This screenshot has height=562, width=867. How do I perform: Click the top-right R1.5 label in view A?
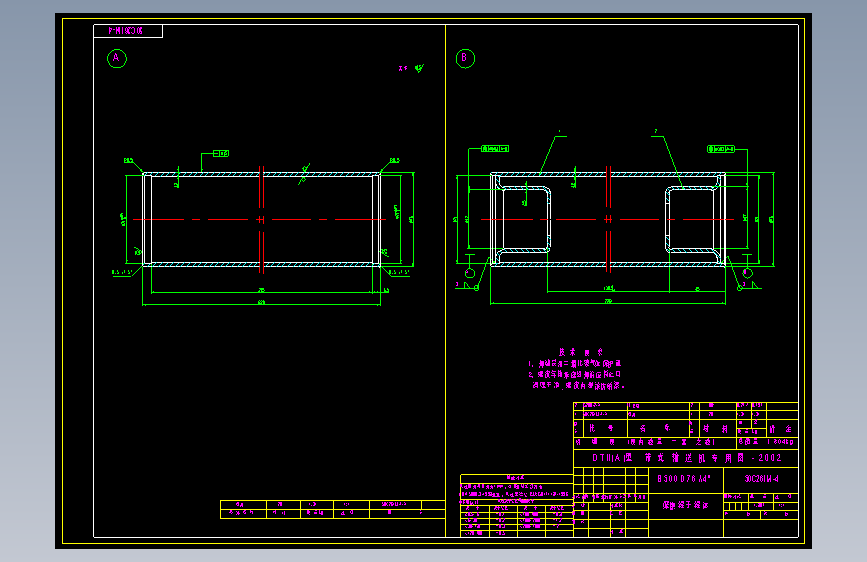click(394, 160)
